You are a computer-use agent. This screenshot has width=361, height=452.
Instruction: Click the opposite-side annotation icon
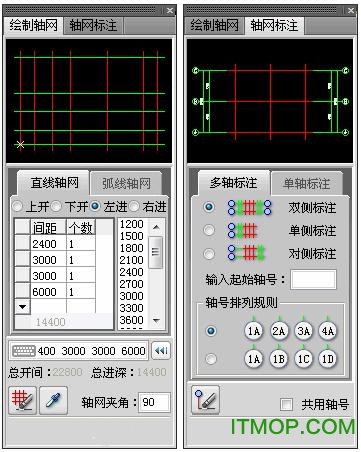(246, 252)
